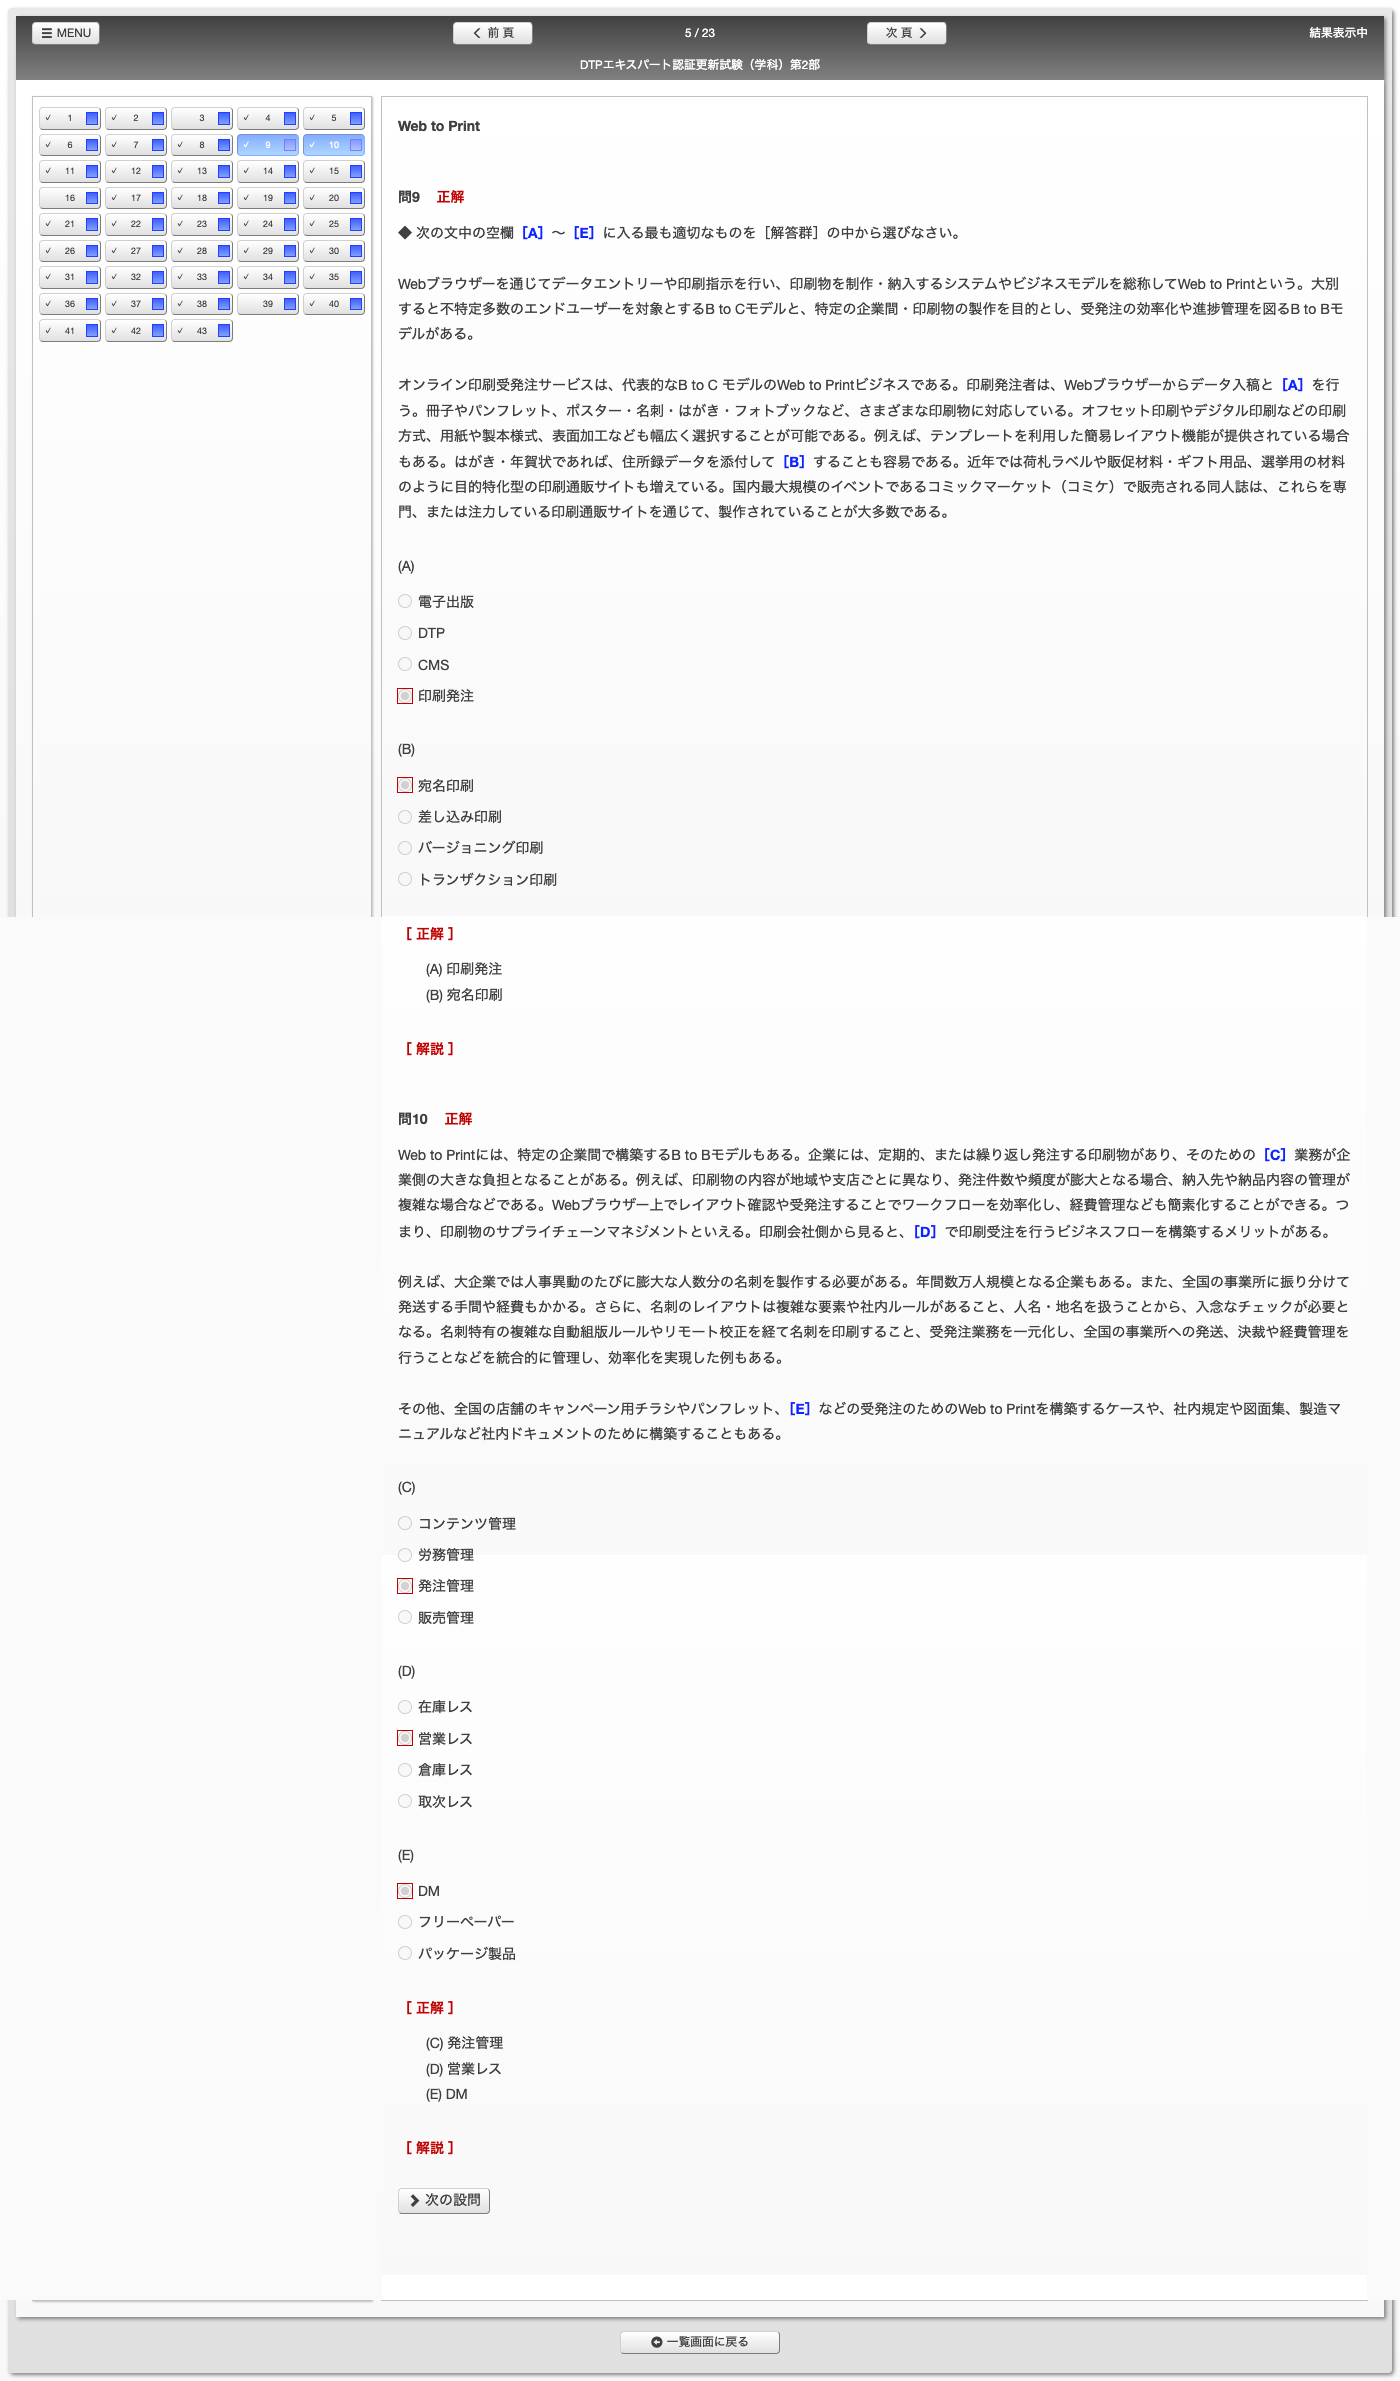The image size is (1400, 2381).
Task: Select コンテンツ管理 radio option
Action: tap(405, 1524)
